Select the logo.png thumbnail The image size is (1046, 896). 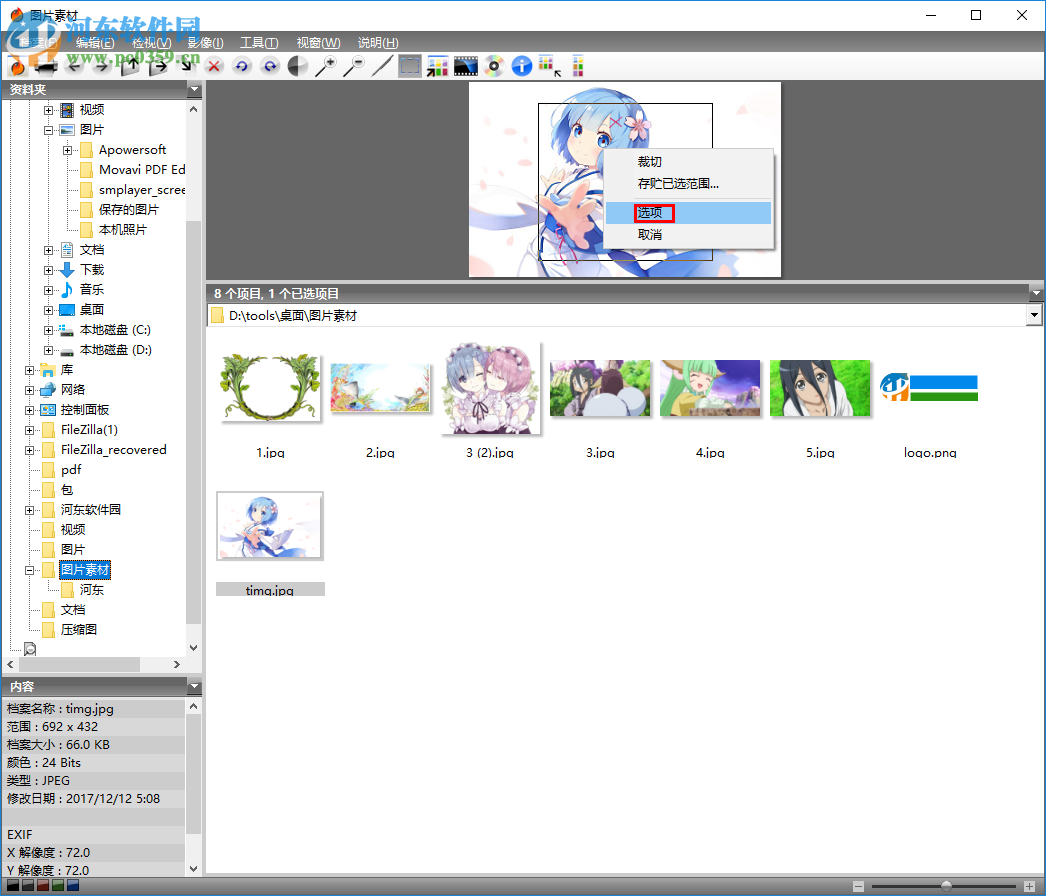tap(929, 388)
